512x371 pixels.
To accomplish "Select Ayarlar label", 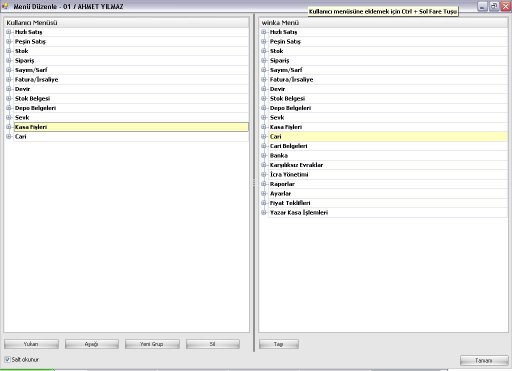I will 280,193.
